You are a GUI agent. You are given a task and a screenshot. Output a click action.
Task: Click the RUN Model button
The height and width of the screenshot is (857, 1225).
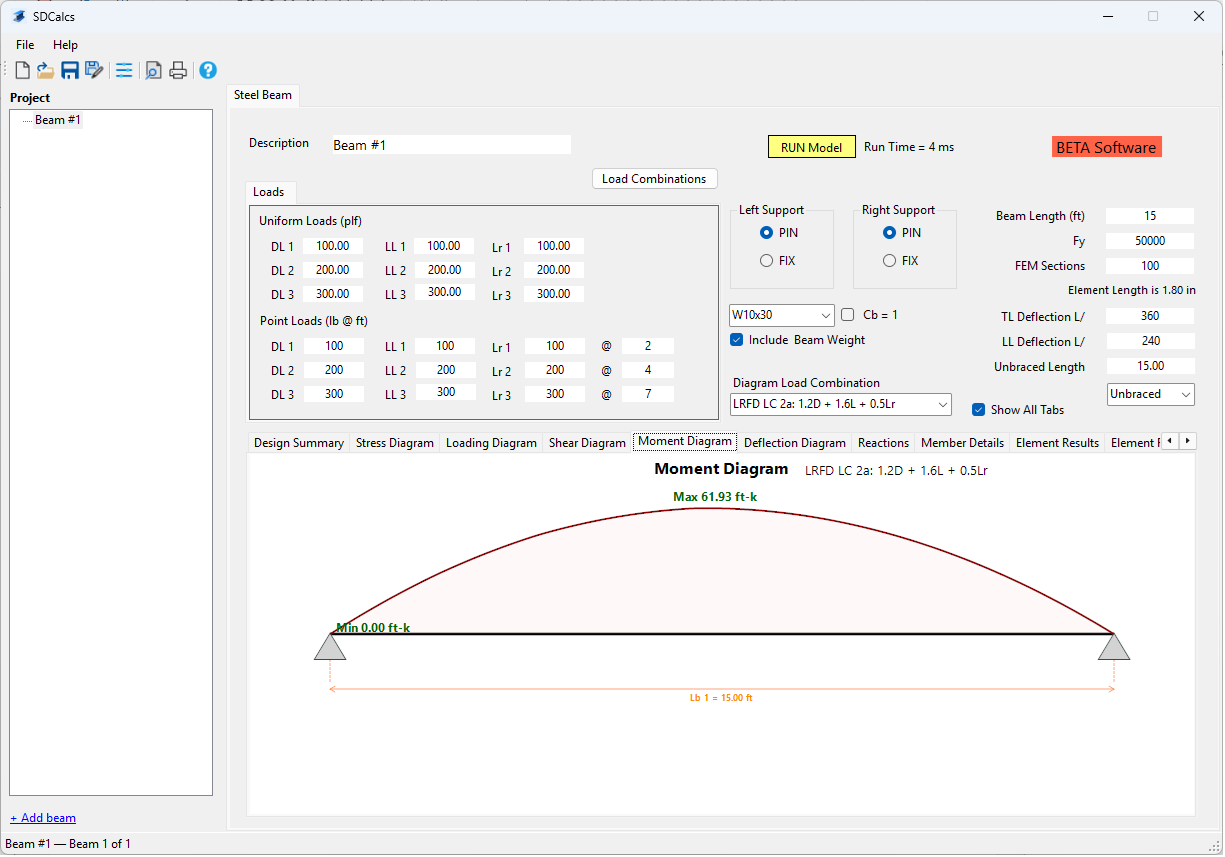coord(811,147)
